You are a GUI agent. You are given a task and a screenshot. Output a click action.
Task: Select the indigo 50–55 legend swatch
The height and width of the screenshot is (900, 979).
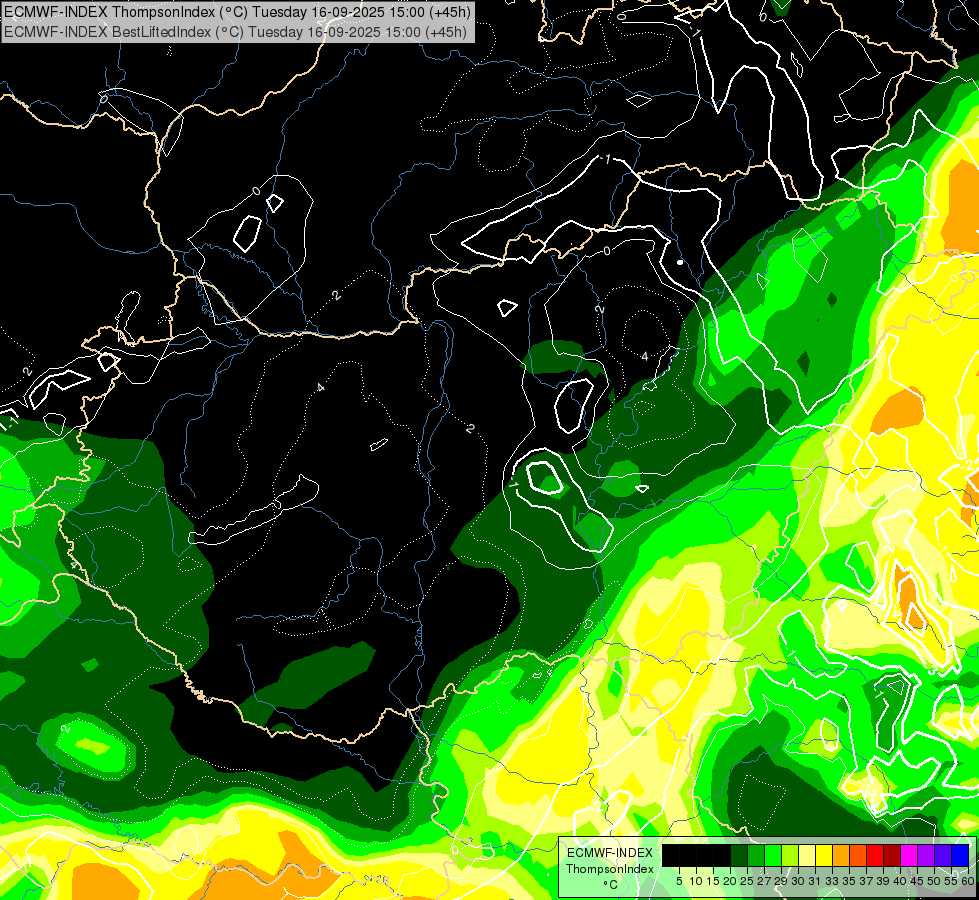click(943, 856)
